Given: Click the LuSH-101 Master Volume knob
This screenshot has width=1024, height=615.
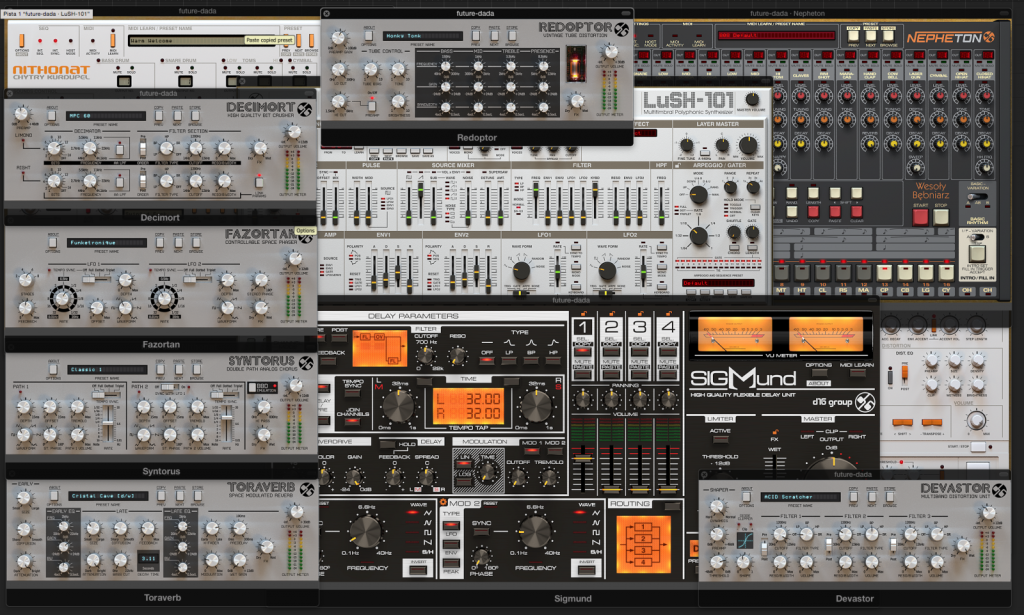Looking at the screenshot, I should pyautogui.click(x=752, y=99).
